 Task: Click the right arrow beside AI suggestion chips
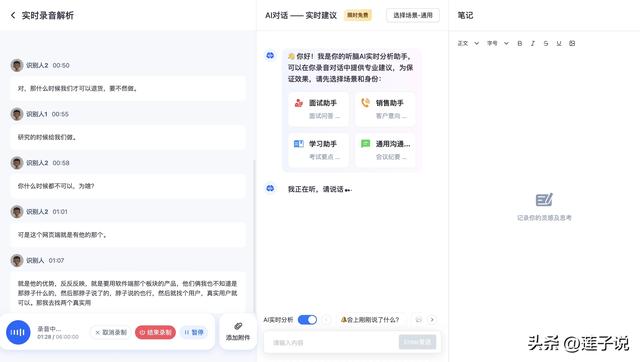432,320
